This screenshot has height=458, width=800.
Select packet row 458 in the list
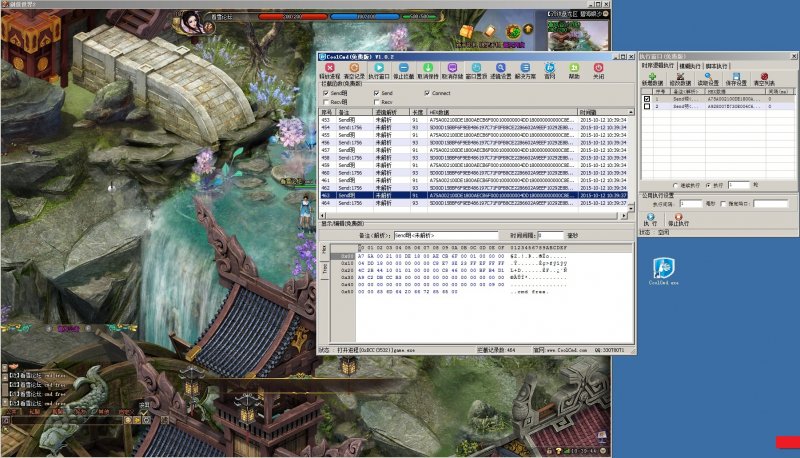473,158
